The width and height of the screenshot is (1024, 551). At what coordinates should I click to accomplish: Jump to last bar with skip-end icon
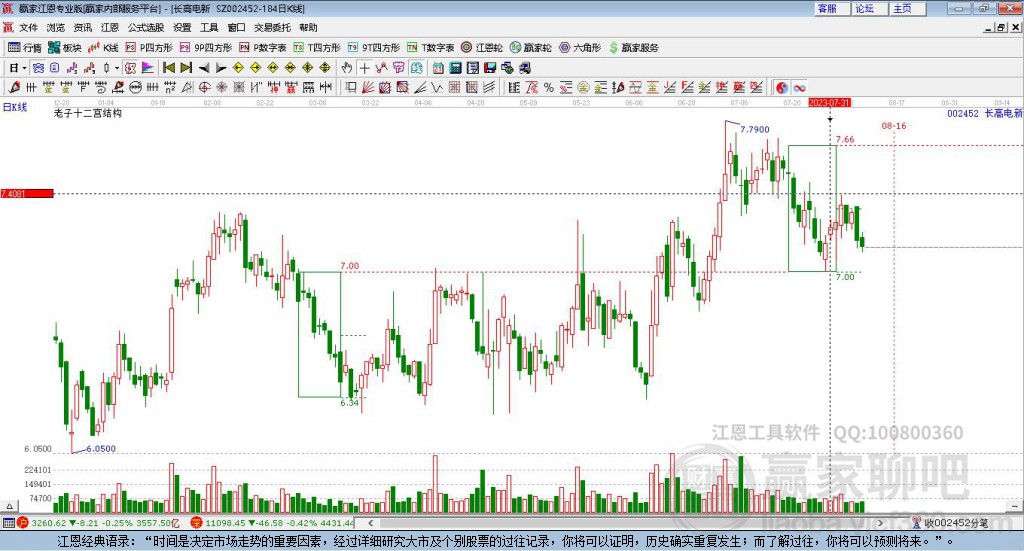click(x=186, y=68)
